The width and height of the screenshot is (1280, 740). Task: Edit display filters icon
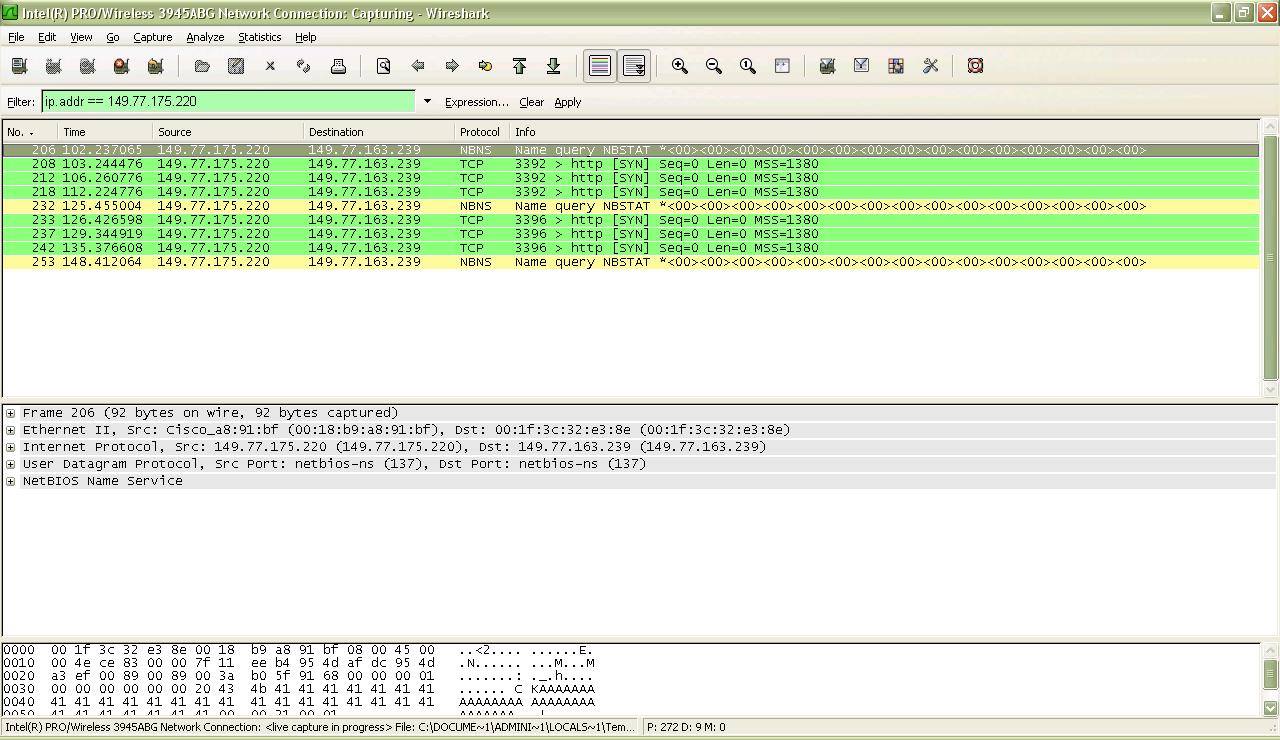(861, 66)
